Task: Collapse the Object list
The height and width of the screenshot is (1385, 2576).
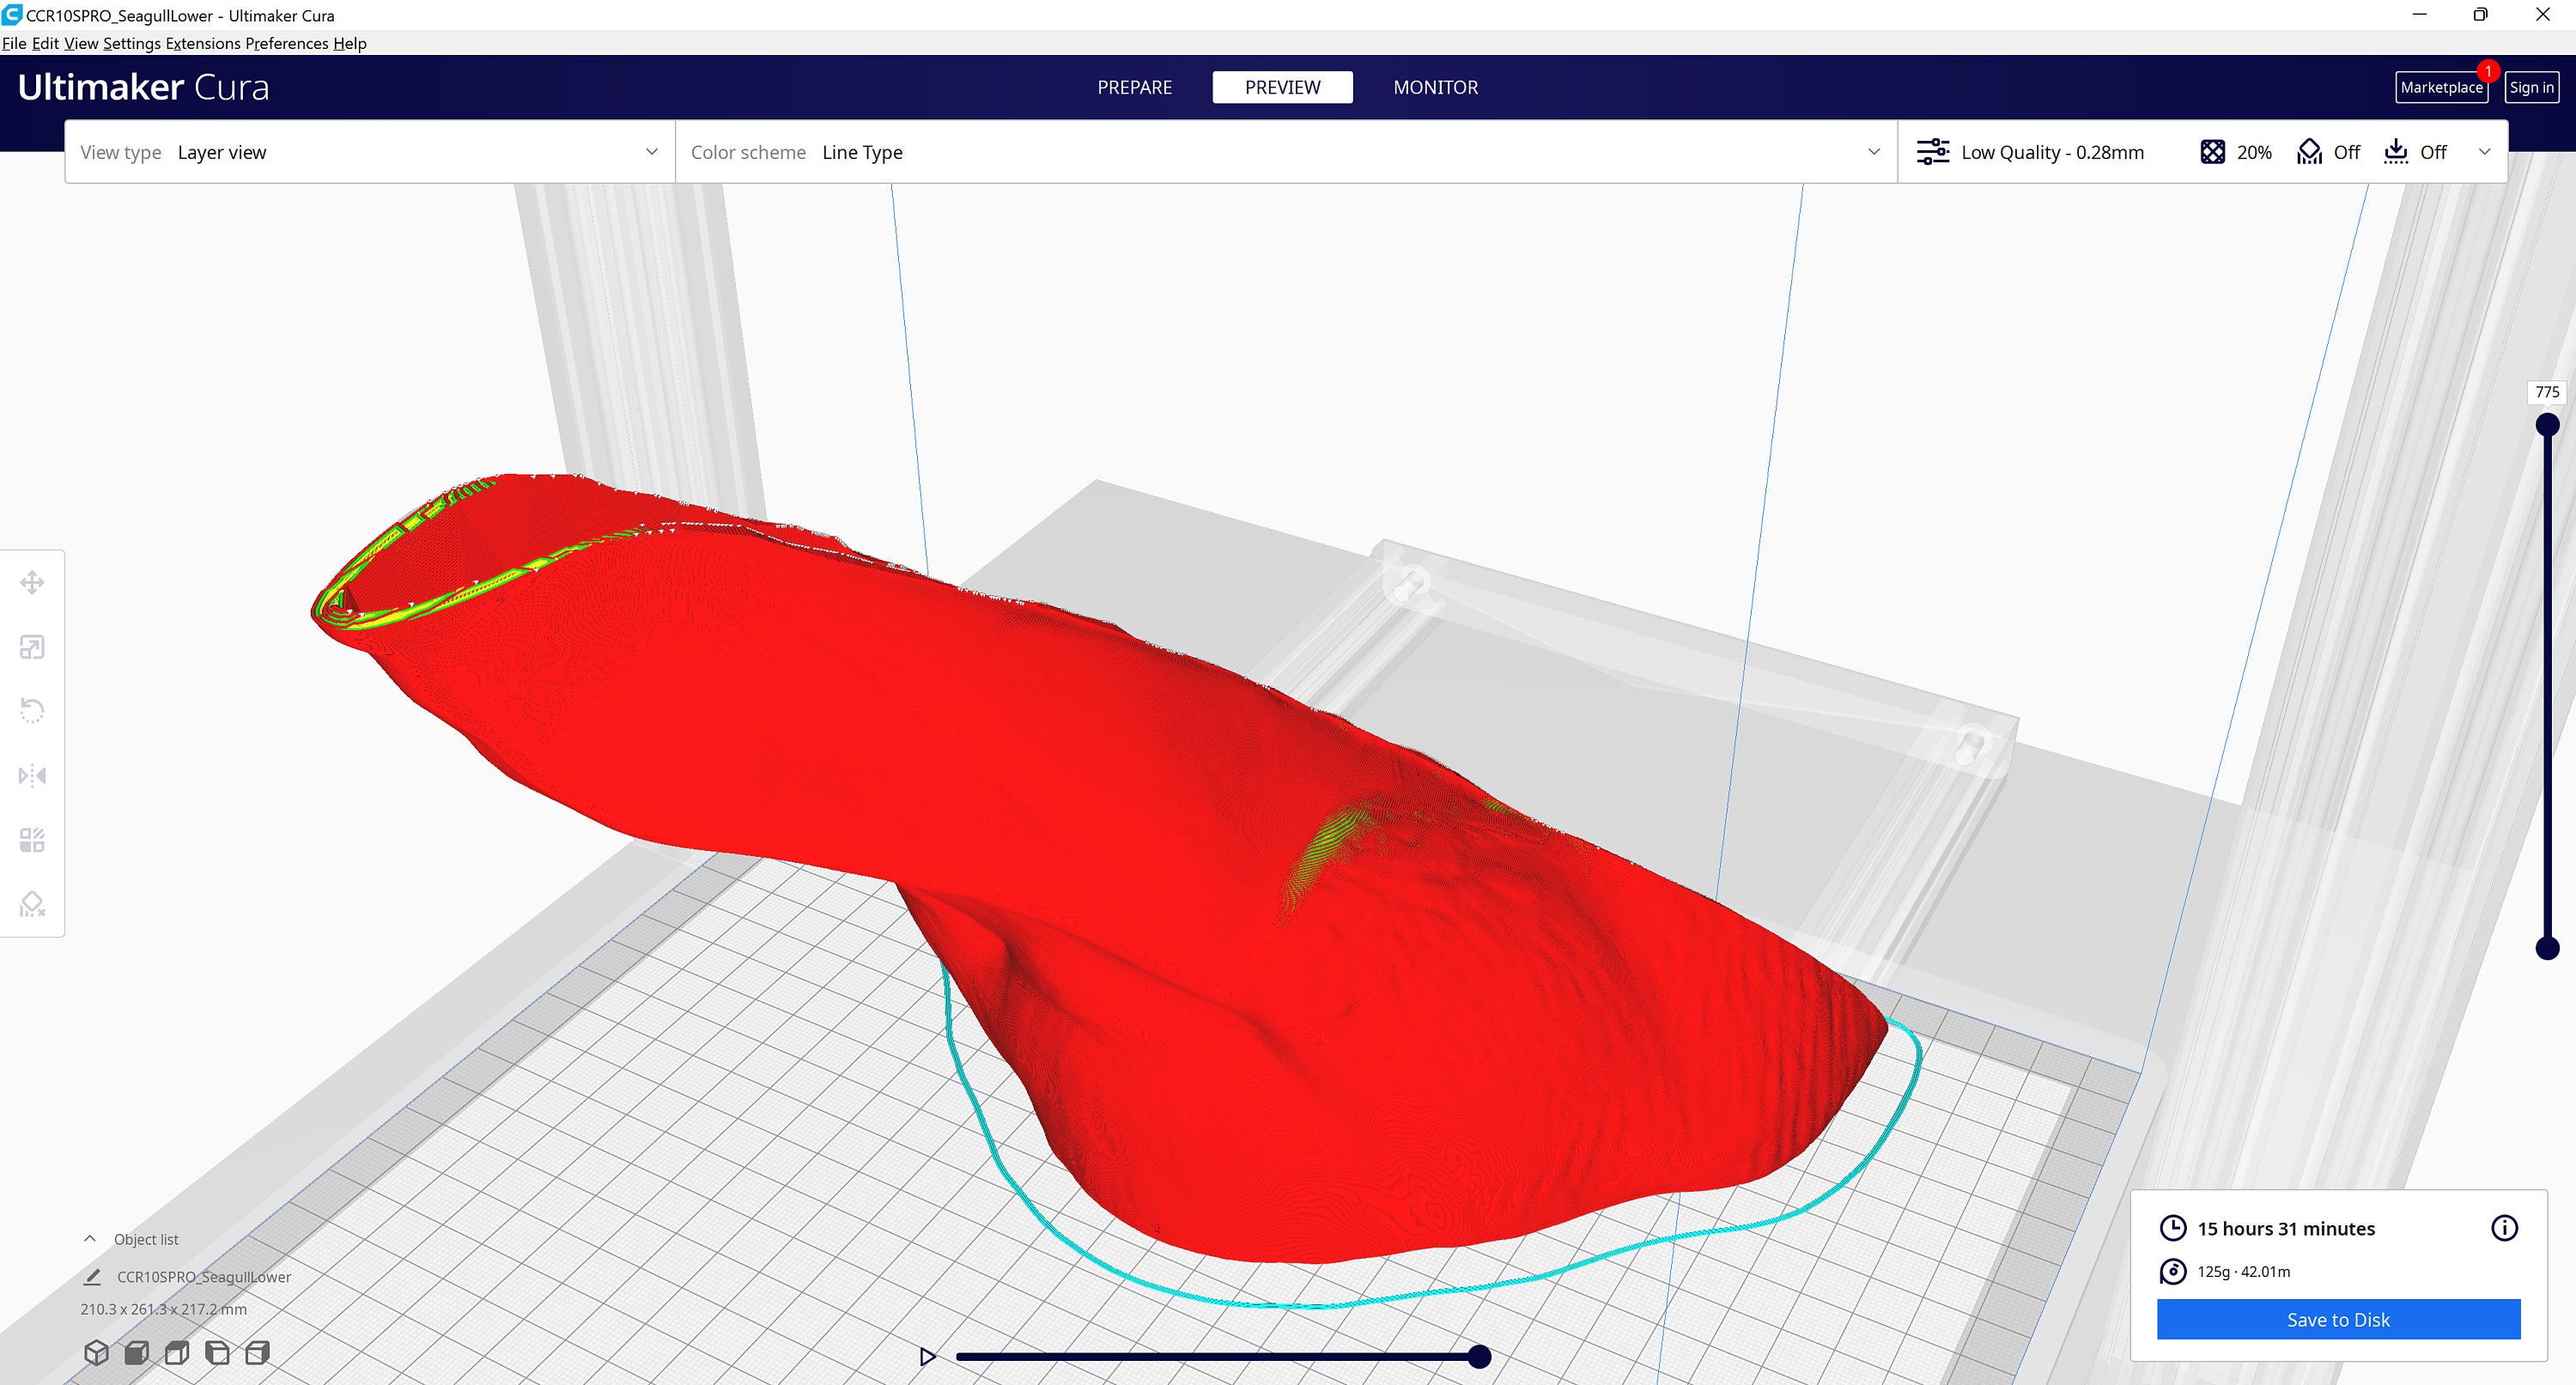Action: tap(90, 1239)
